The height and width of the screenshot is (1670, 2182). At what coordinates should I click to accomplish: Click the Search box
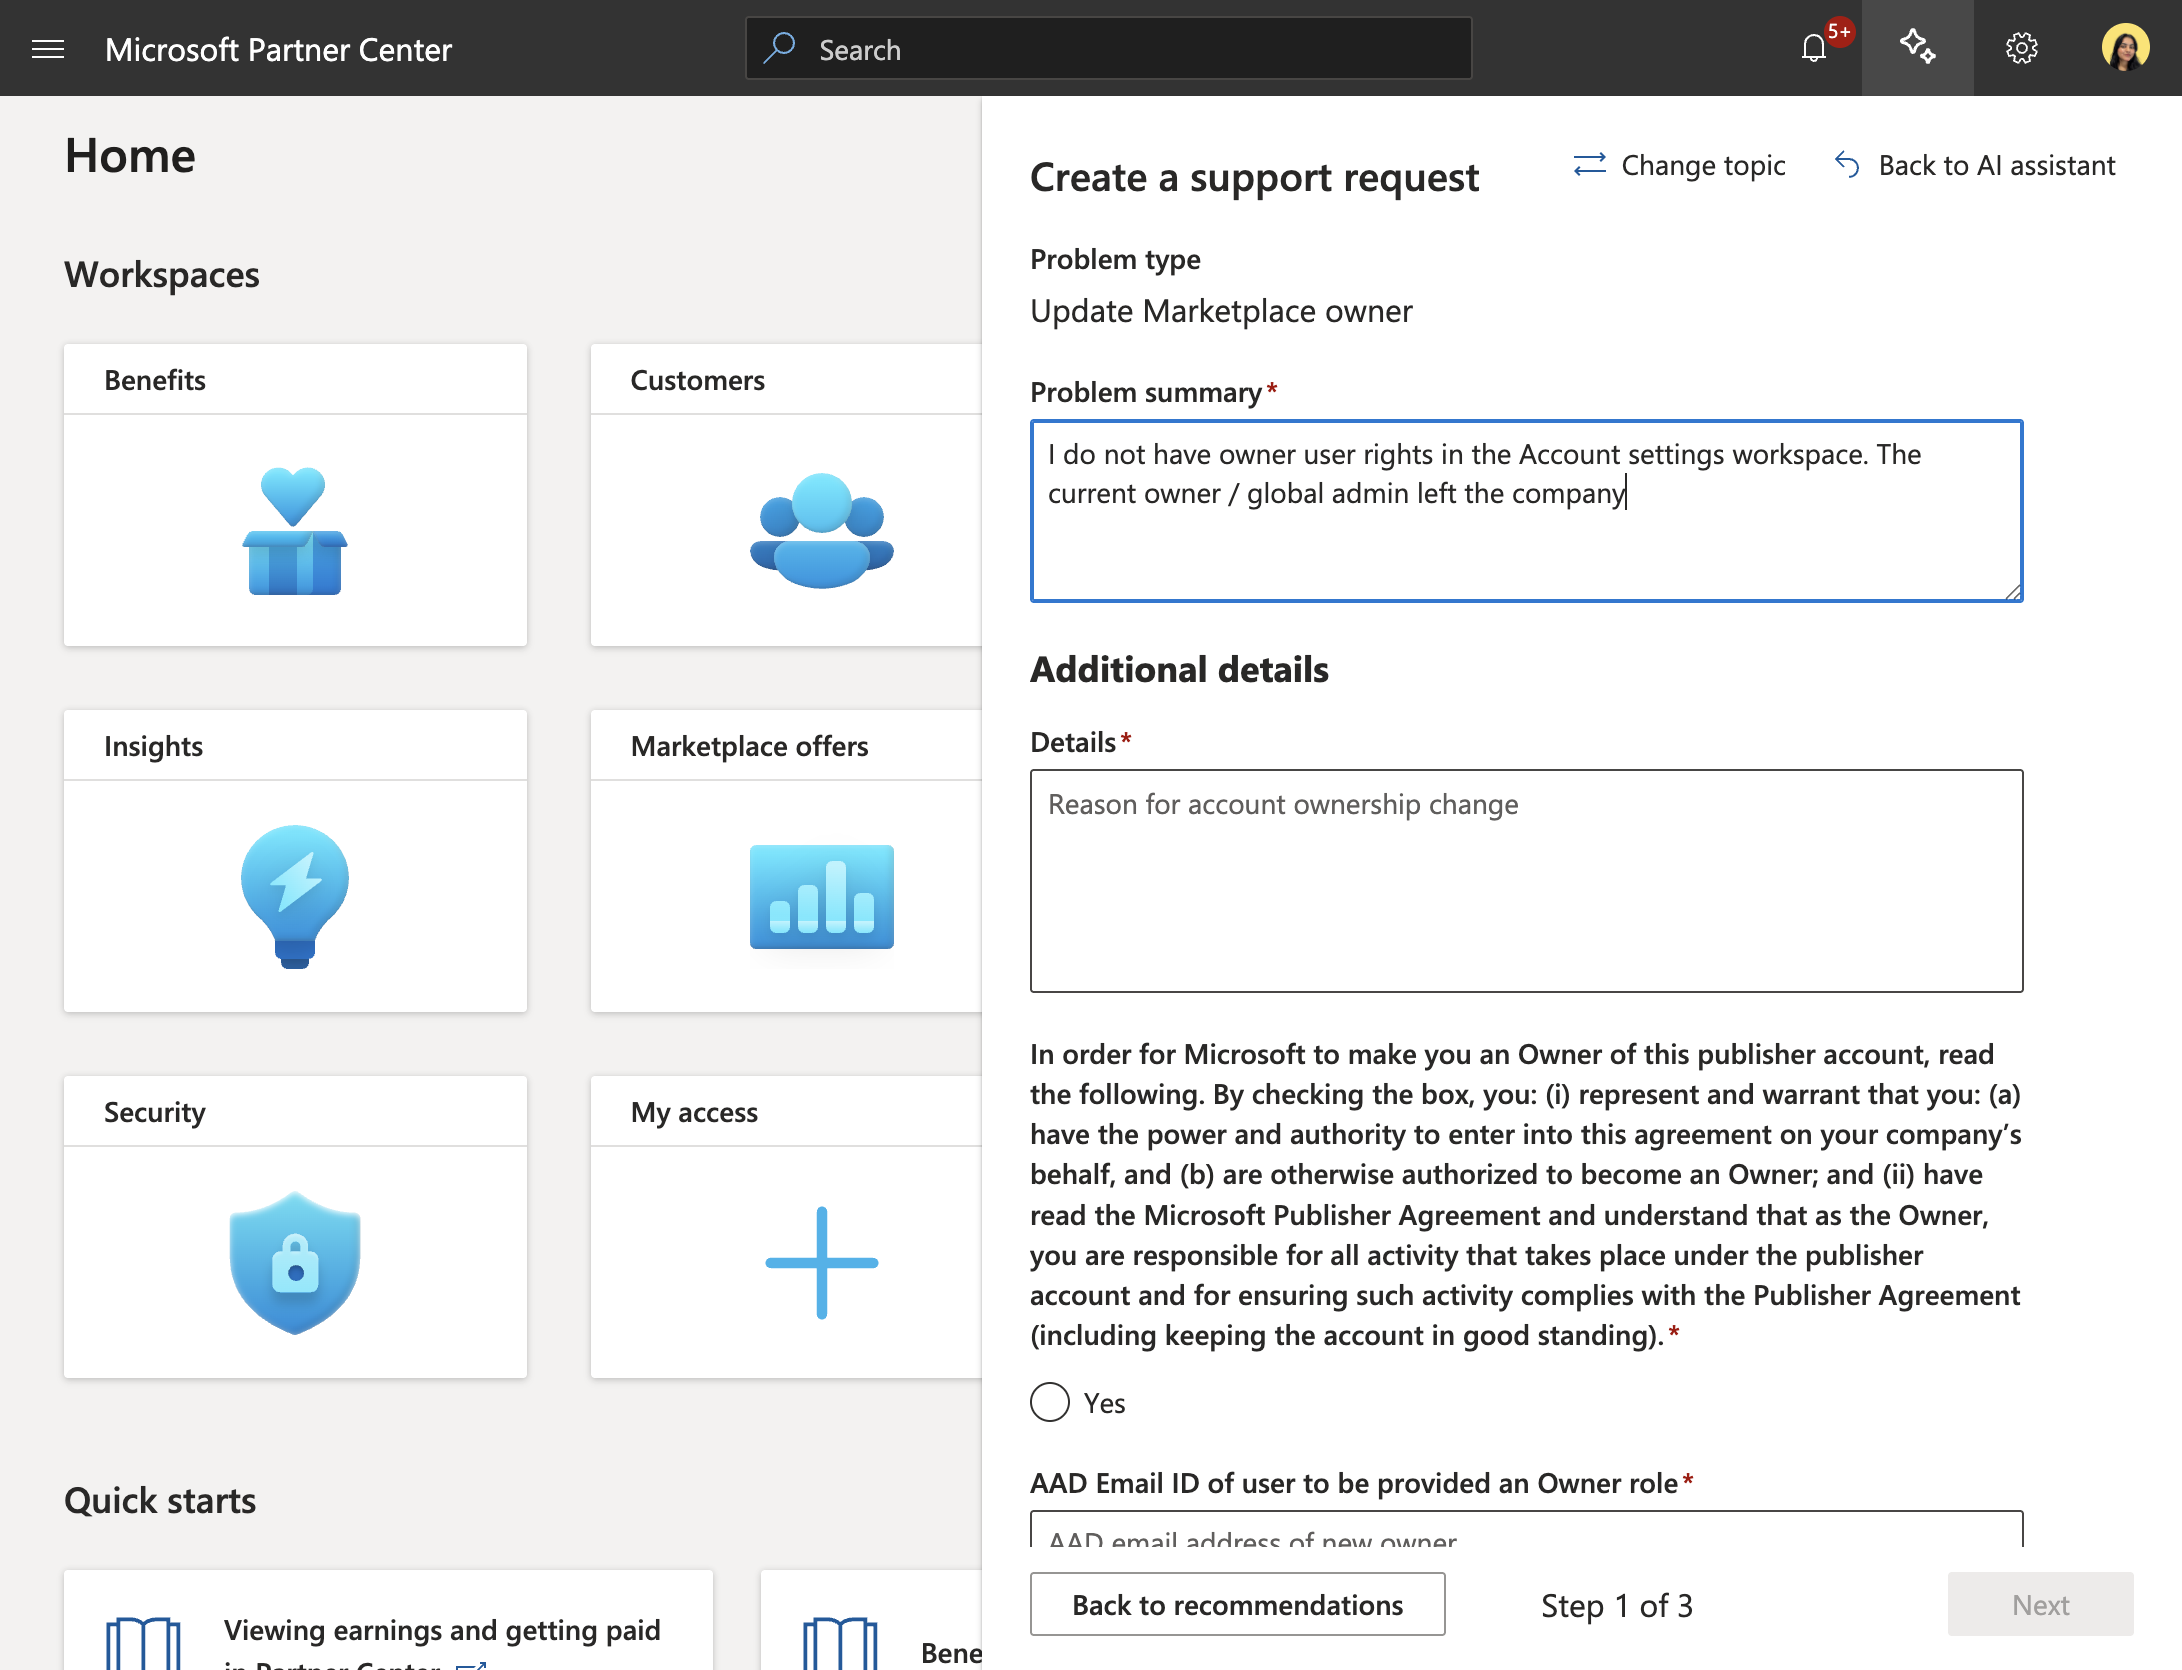(1108, 48)
